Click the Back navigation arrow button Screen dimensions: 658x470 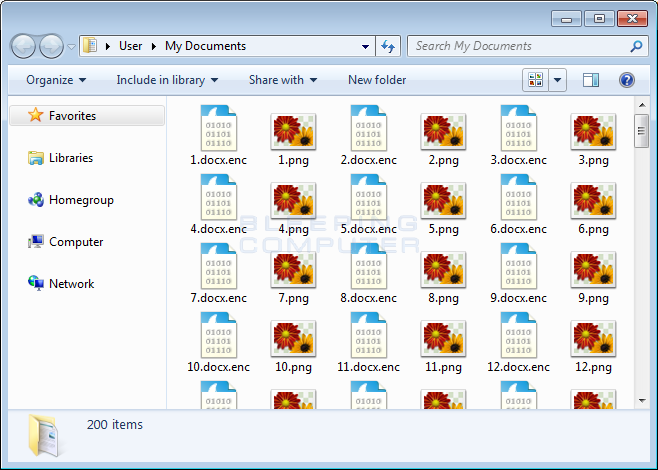pos(24,46)
